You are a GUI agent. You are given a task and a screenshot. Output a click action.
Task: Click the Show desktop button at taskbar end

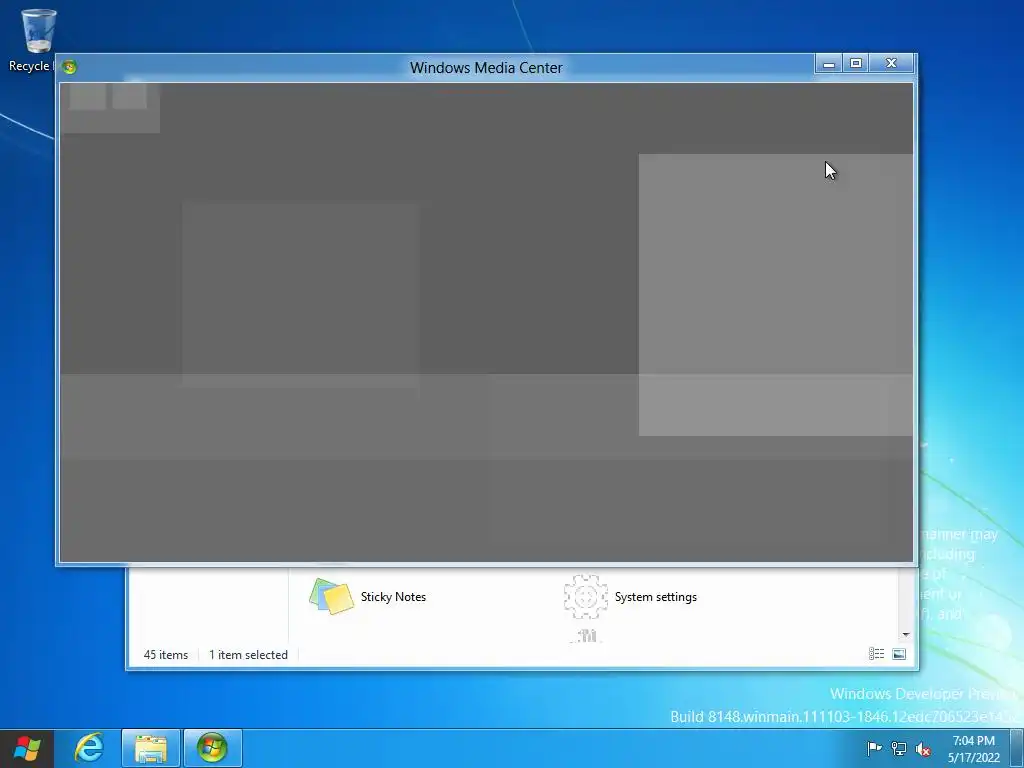coord(1017,748)
